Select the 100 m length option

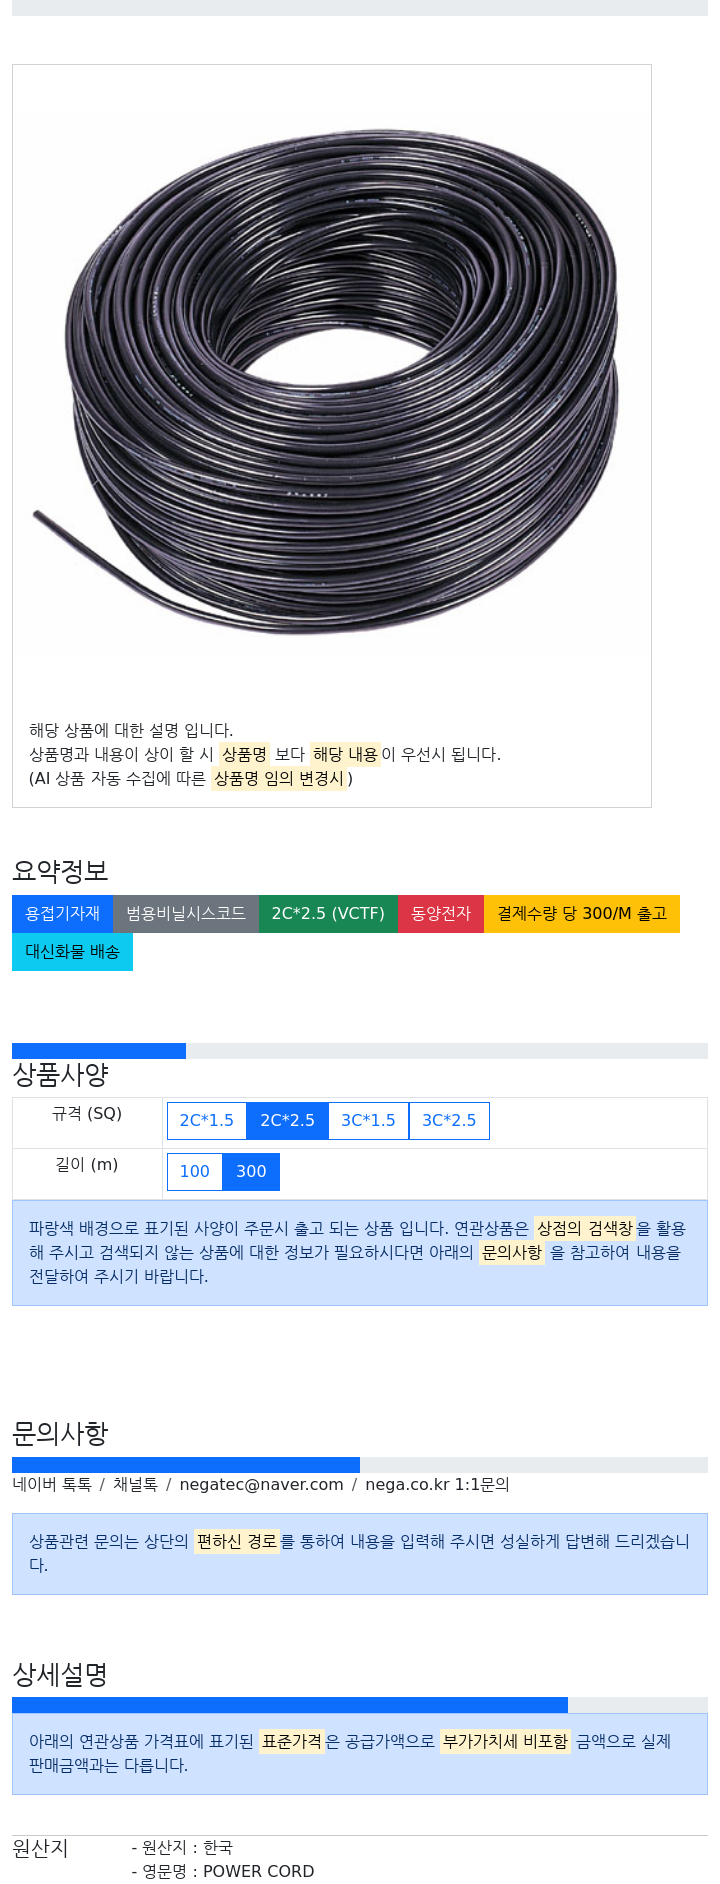[x=195, y=1171]
